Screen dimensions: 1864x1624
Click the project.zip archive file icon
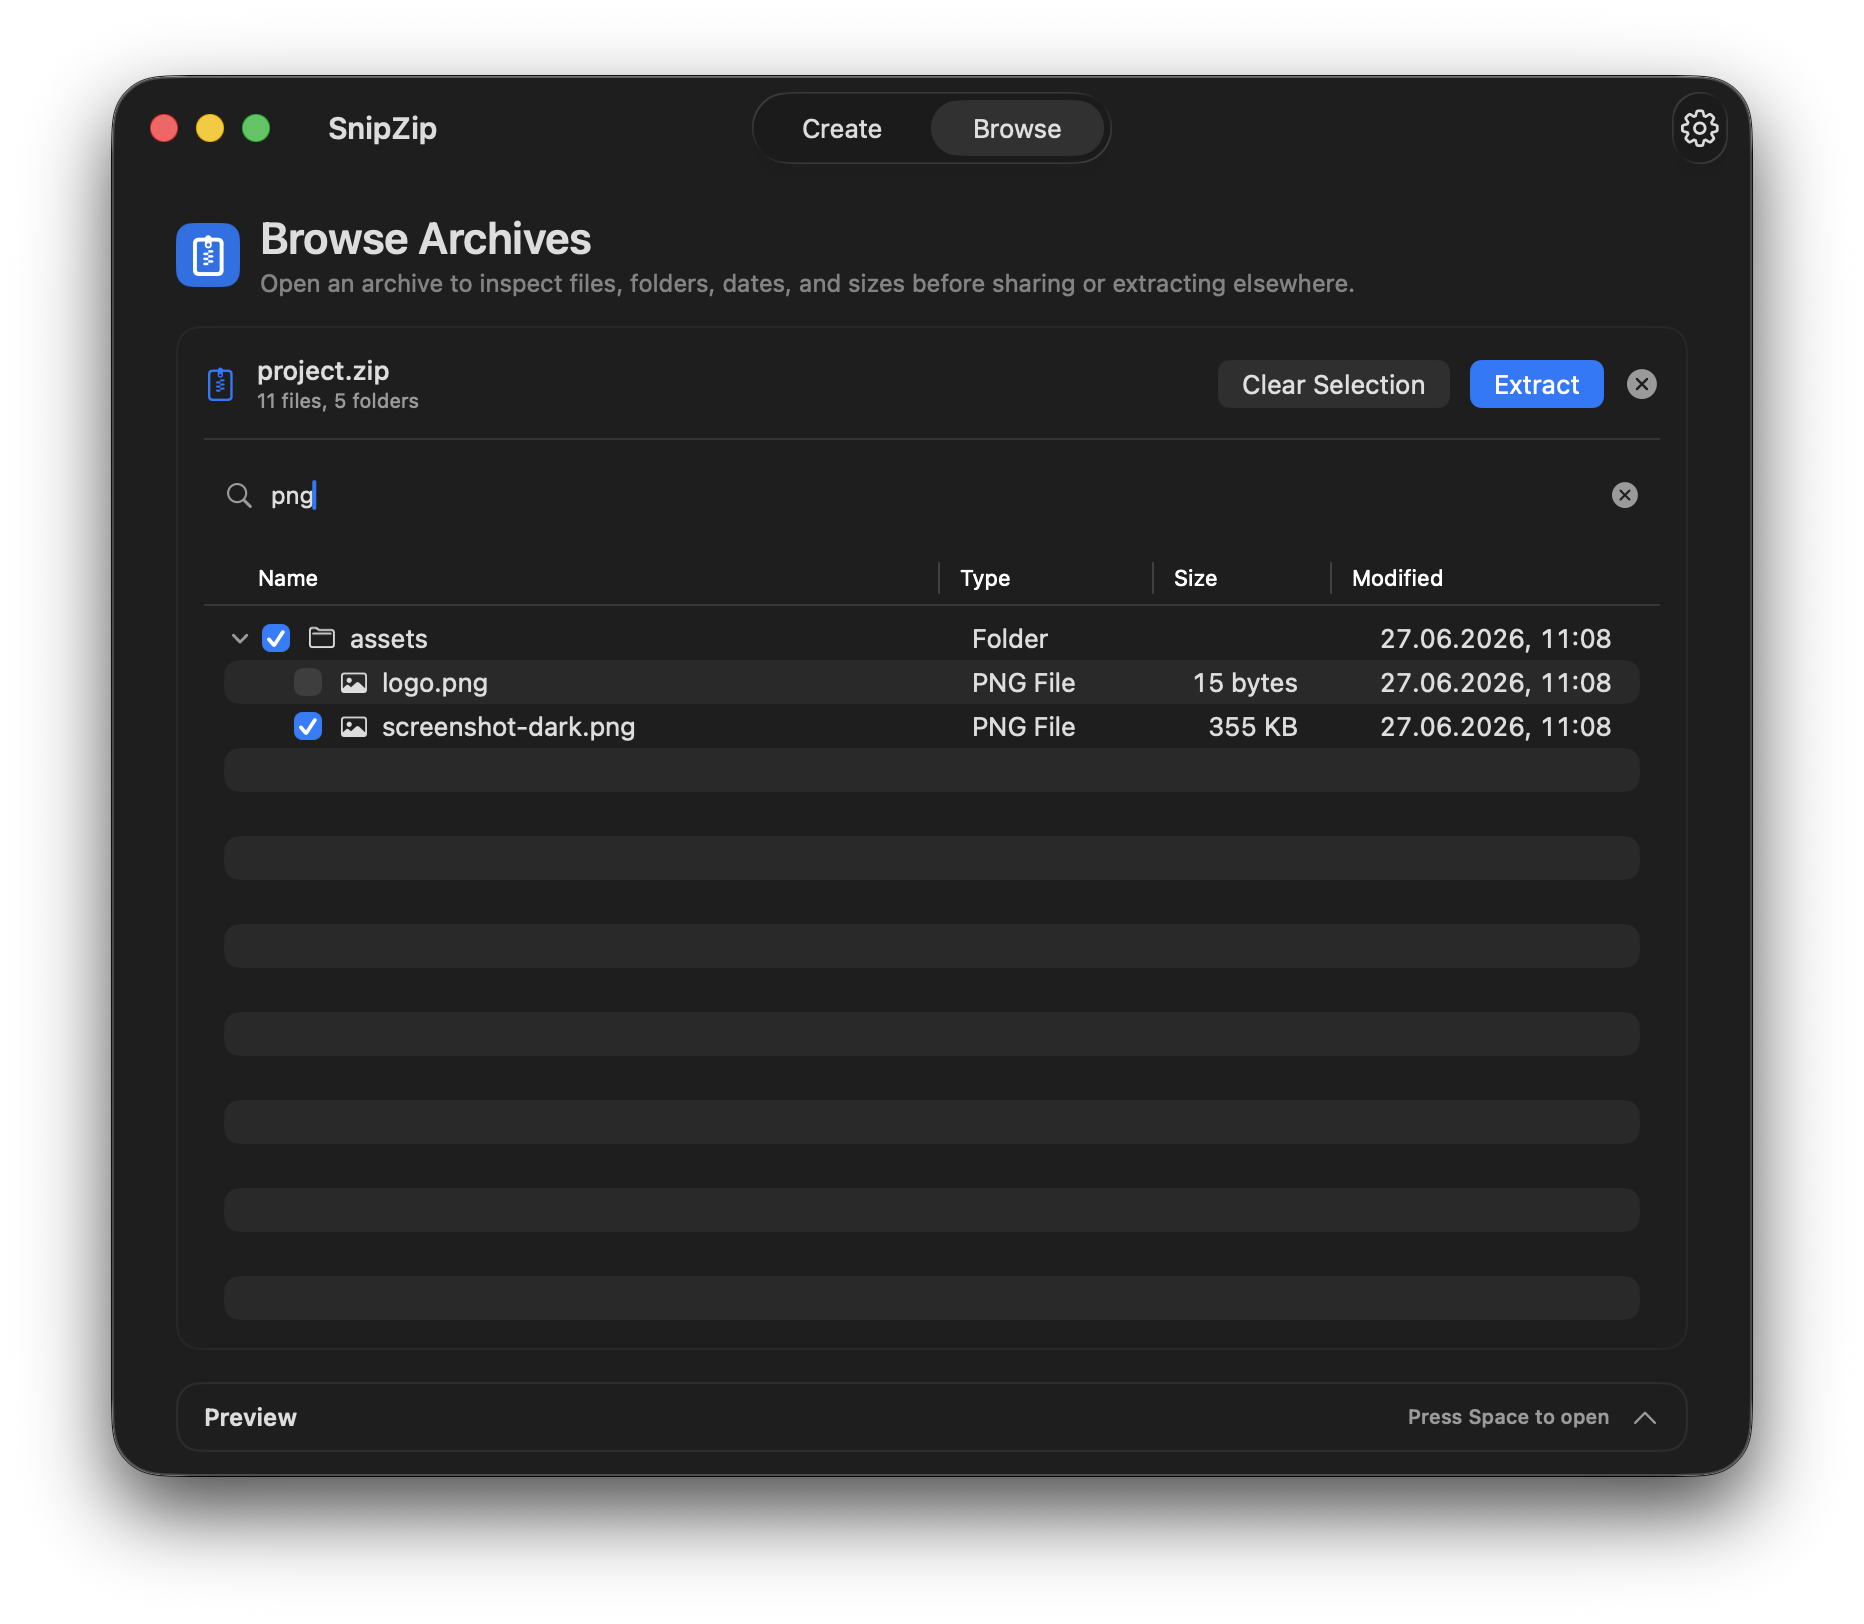tap(220, 385)
